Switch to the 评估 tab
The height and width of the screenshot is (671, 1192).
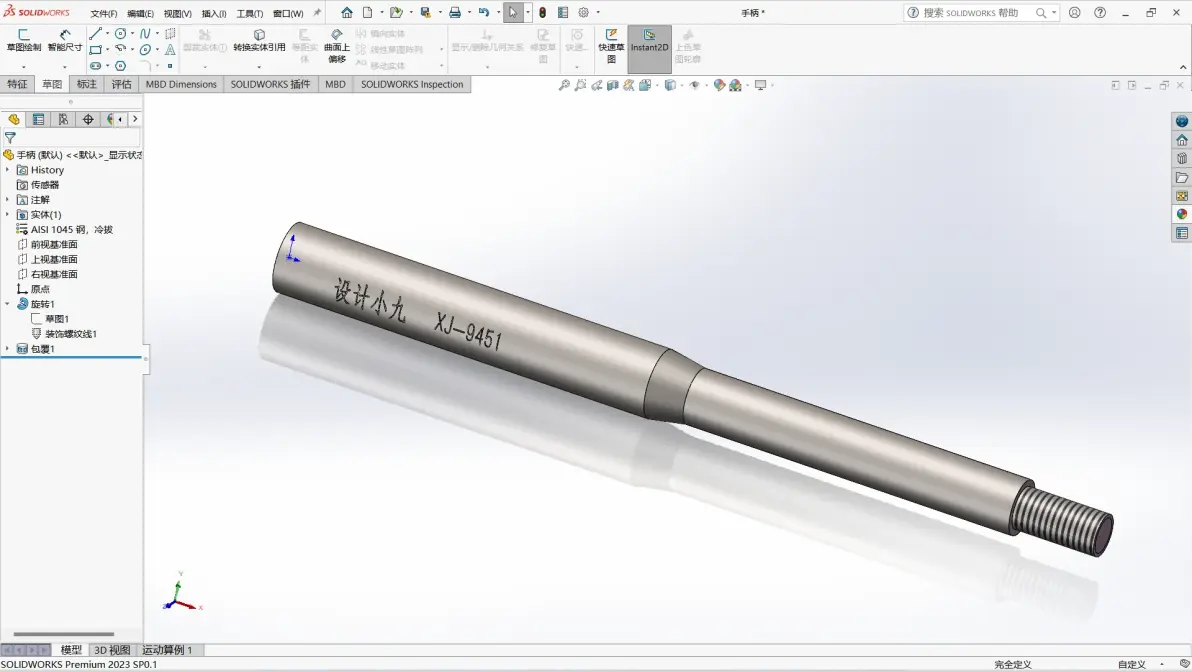click(122, 84)
